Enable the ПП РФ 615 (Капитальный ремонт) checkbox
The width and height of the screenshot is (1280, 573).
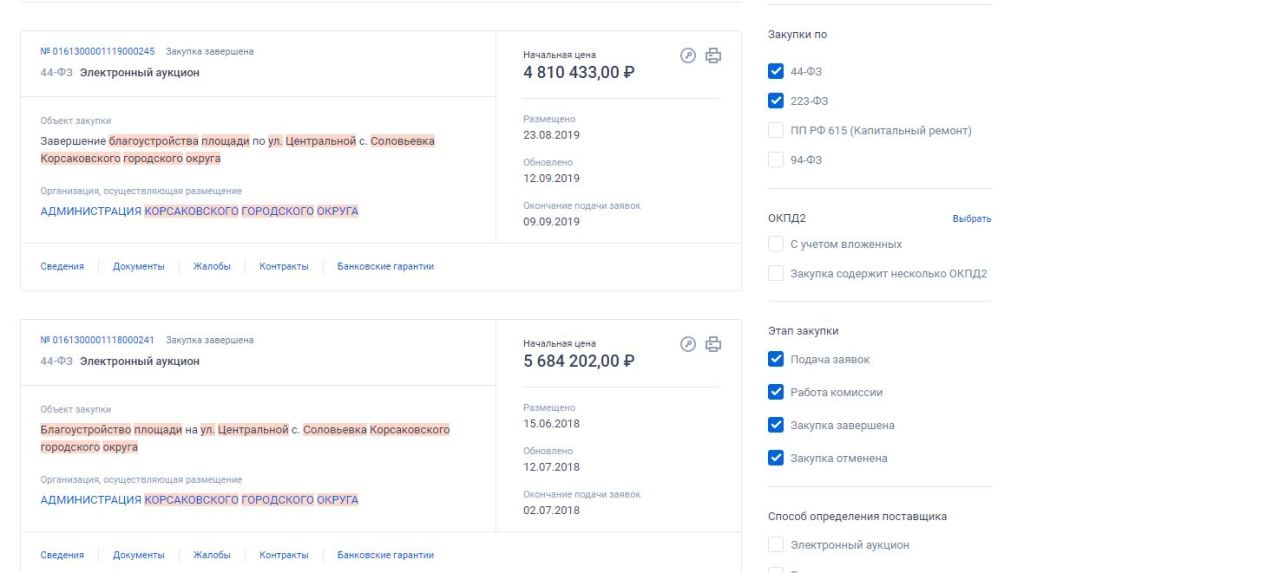776,130
